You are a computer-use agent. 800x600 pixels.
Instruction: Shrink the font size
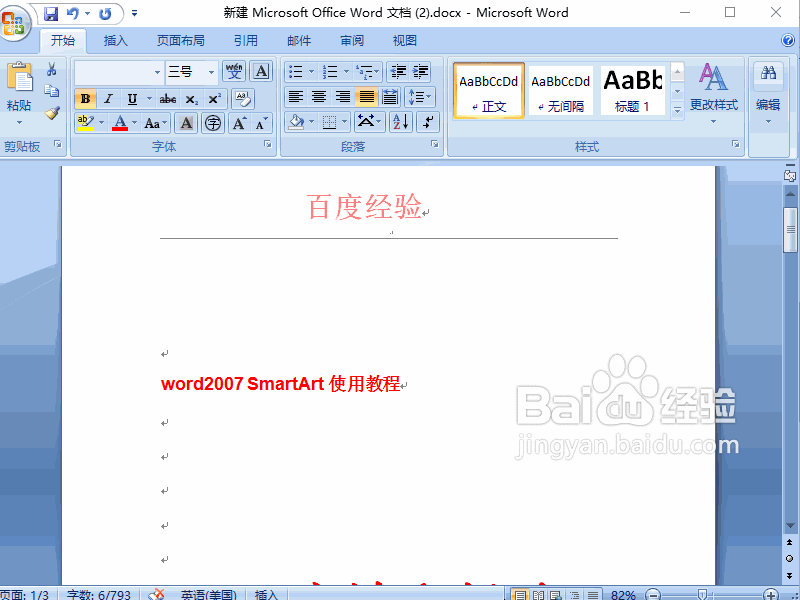click(x=261, y=123)
